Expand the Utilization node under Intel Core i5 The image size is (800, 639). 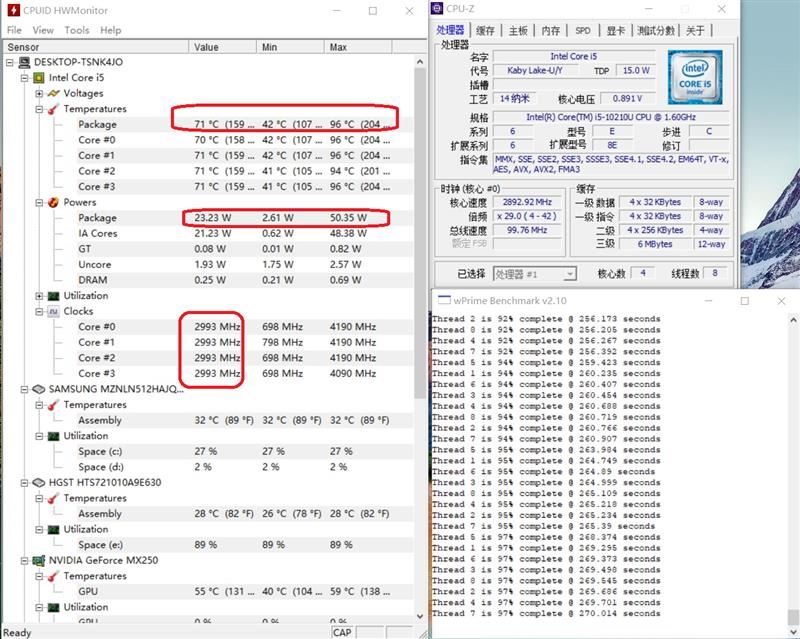[39, 296]
